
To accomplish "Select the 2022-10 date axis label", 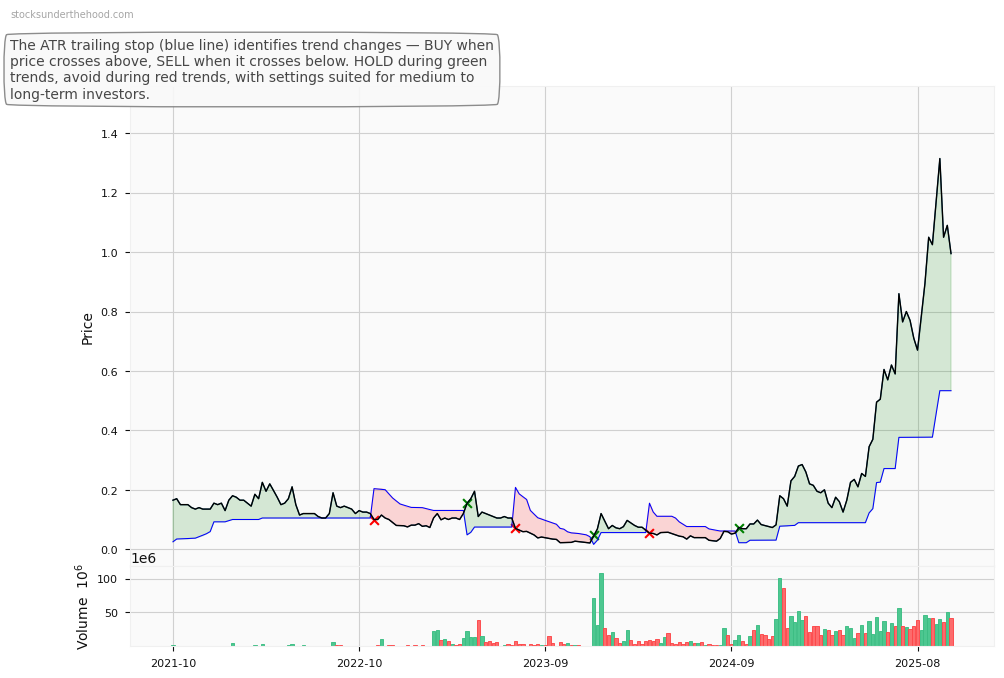I will [x=359, y=663].
